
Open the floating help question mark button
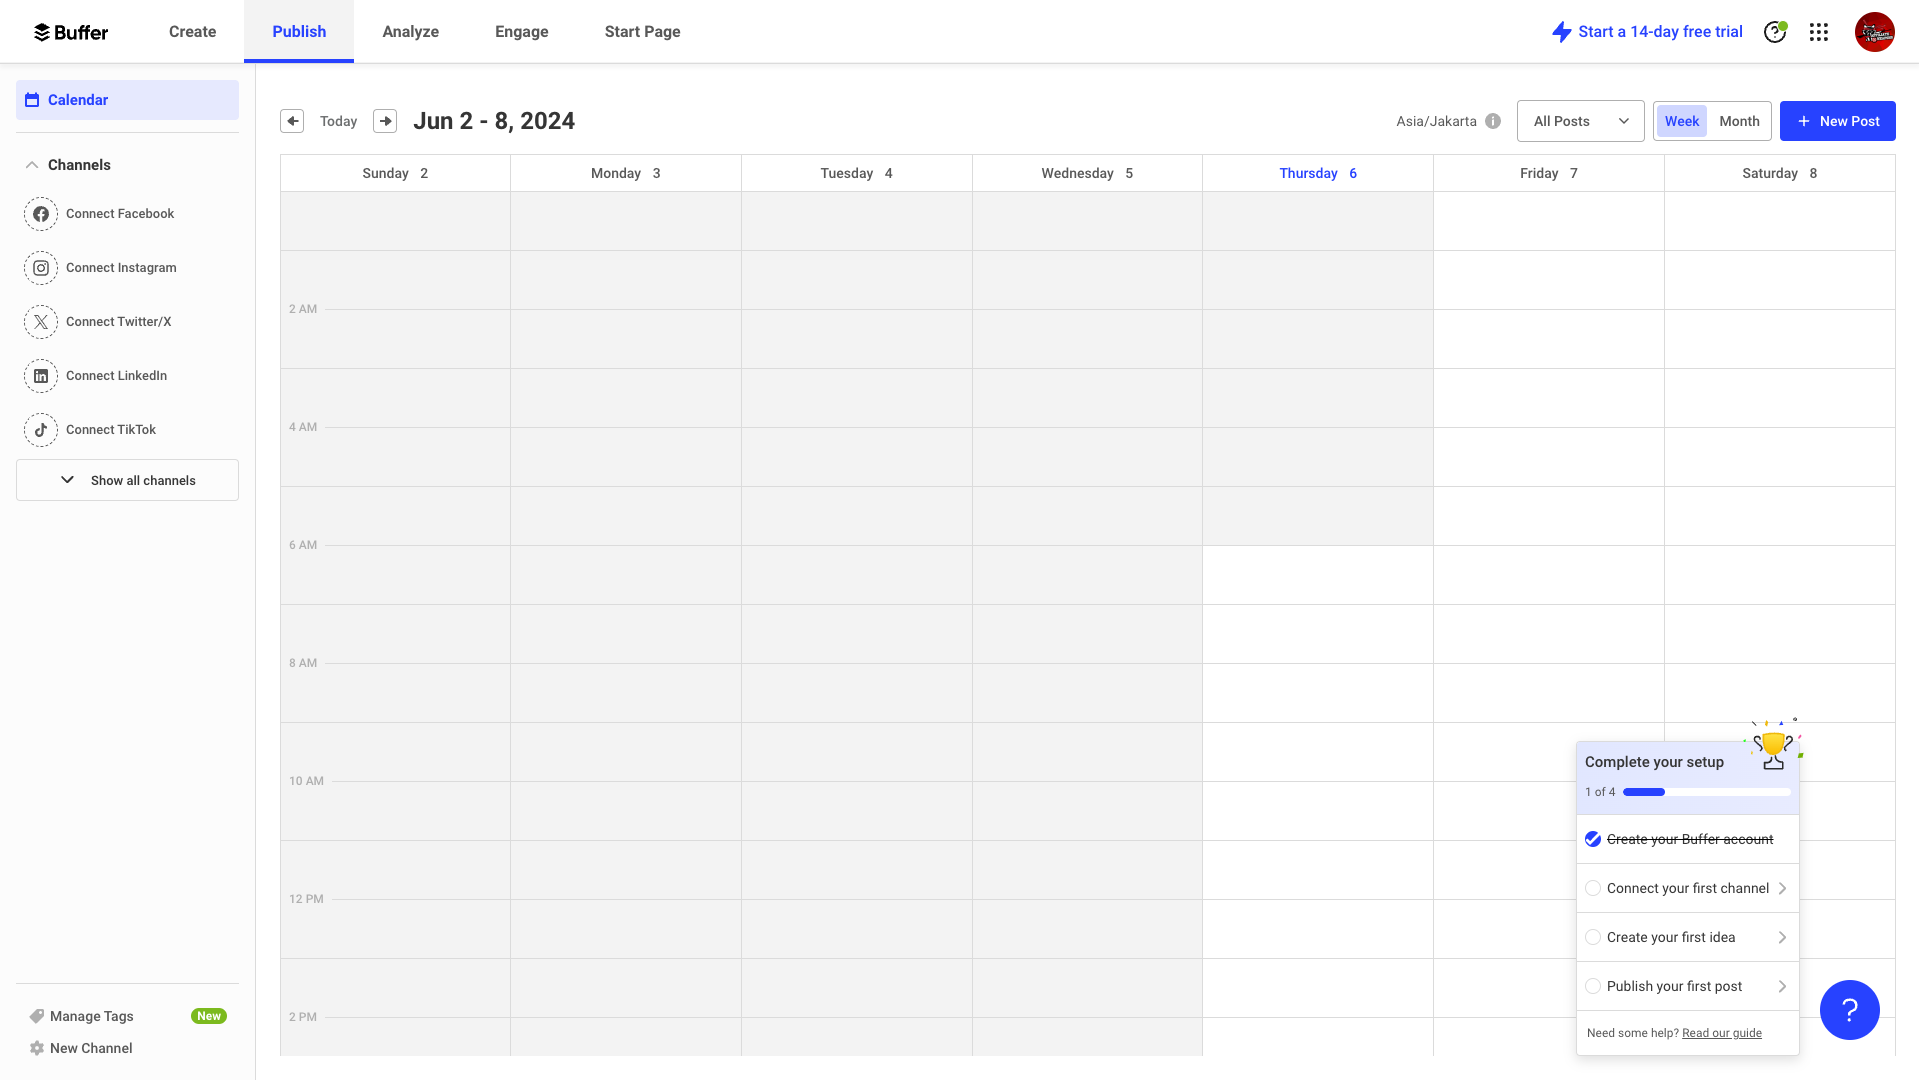1849,1010
